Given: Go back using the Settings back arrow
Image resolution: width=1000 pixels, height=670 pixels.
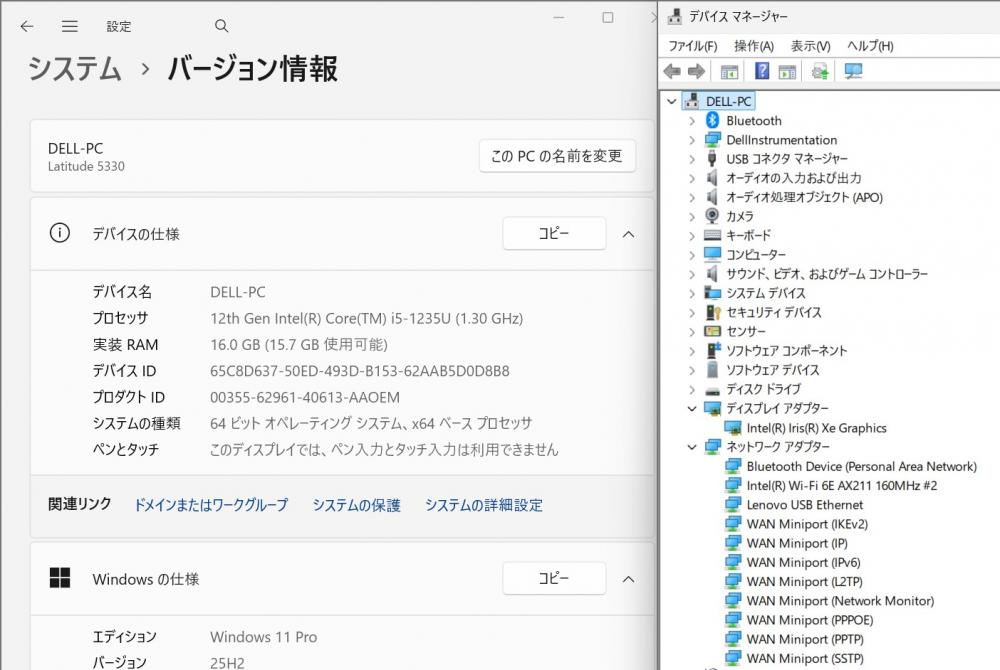Looking at the screenshot, I should tap(26, 26).
